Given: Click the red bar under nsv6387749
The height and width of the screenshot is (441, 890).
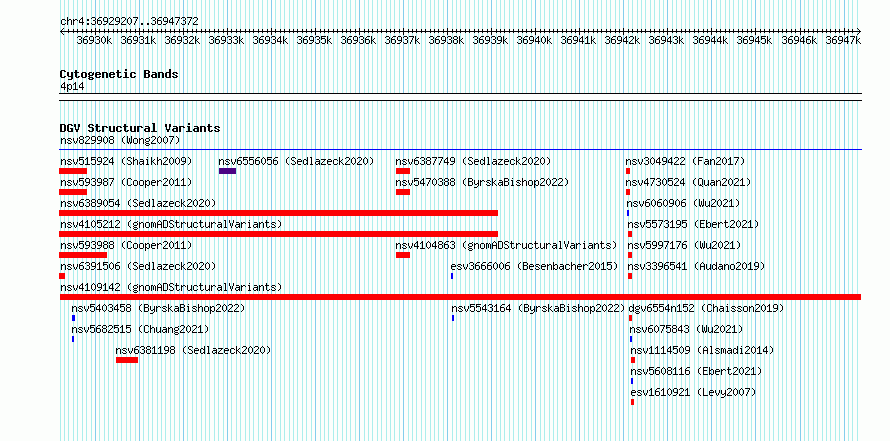Looking at the screenshot, I should coord(403,171).
